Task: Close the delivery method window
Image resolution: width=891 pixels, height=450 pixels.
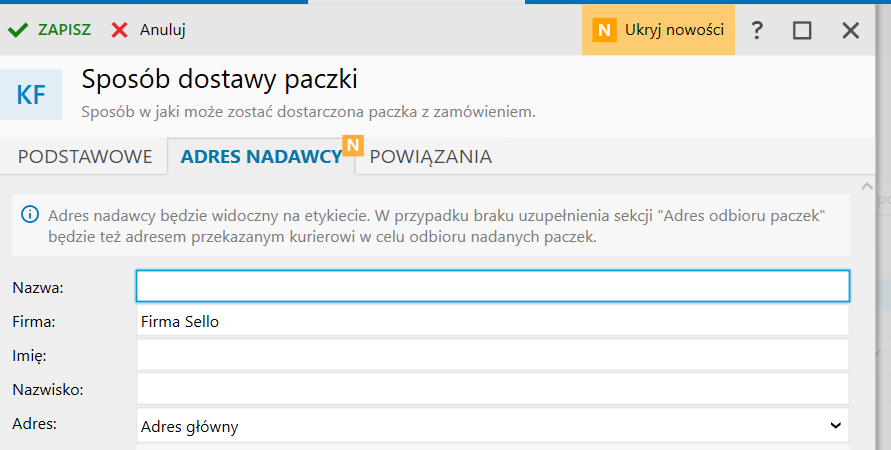Action: (851, 30)
